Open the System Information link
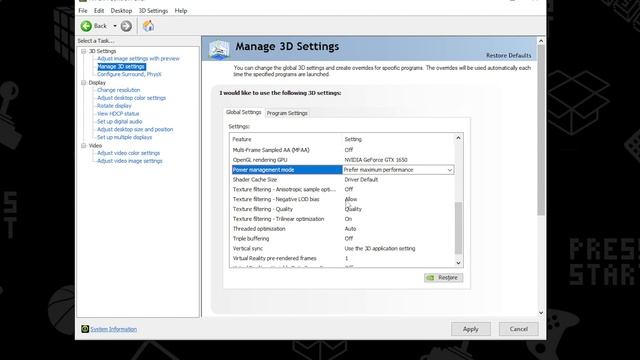Viewport: 640px width, 360px height. tap(113, 329)
